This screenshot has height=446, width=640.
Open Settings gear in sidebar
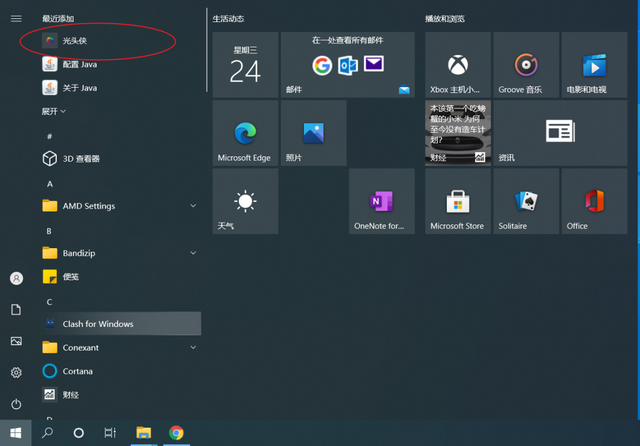coord(16,373)
